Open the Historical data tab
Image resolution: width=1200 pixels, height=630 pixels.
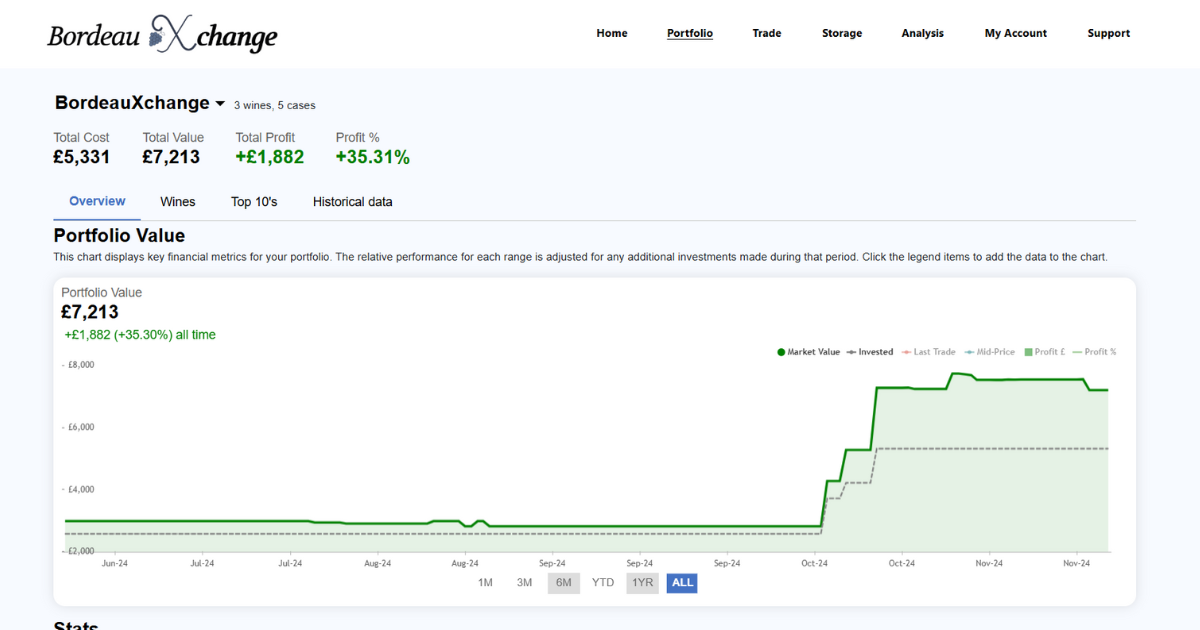[x=353, y=202]
